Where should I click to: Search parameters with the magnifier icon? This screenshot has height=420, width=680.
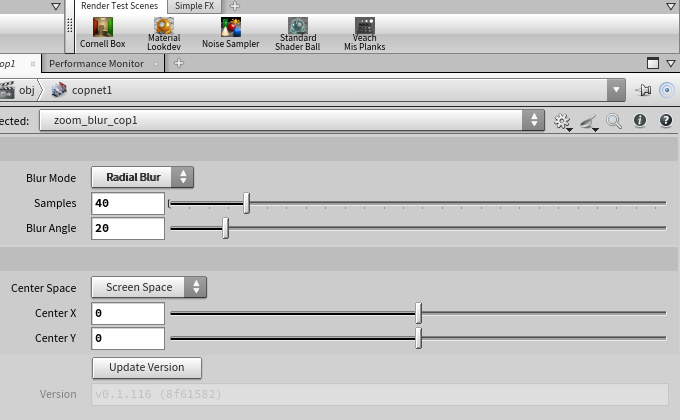tap(614, 121)
